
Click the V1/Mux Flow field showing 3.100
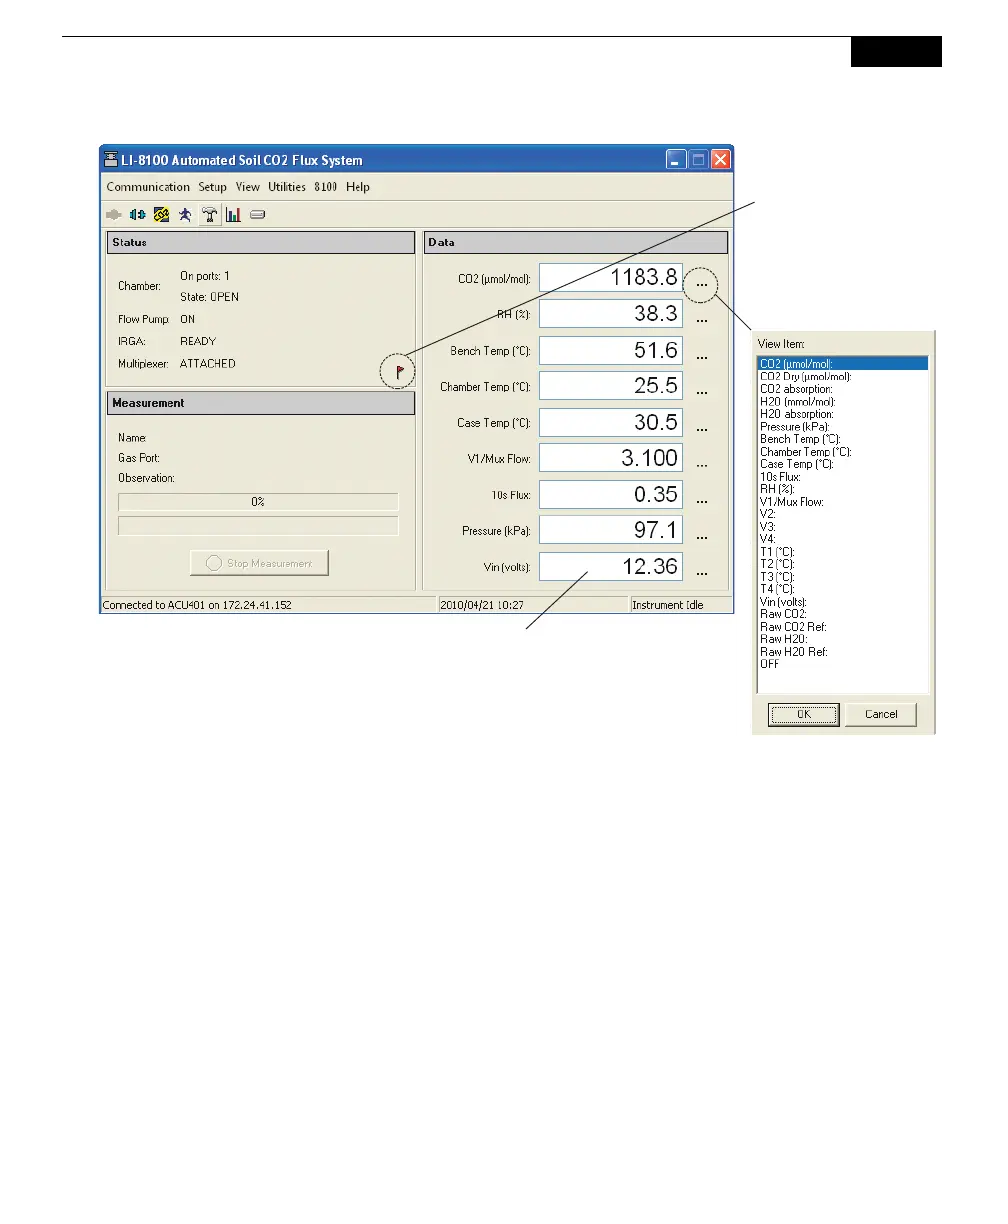(x=611, y=458)
